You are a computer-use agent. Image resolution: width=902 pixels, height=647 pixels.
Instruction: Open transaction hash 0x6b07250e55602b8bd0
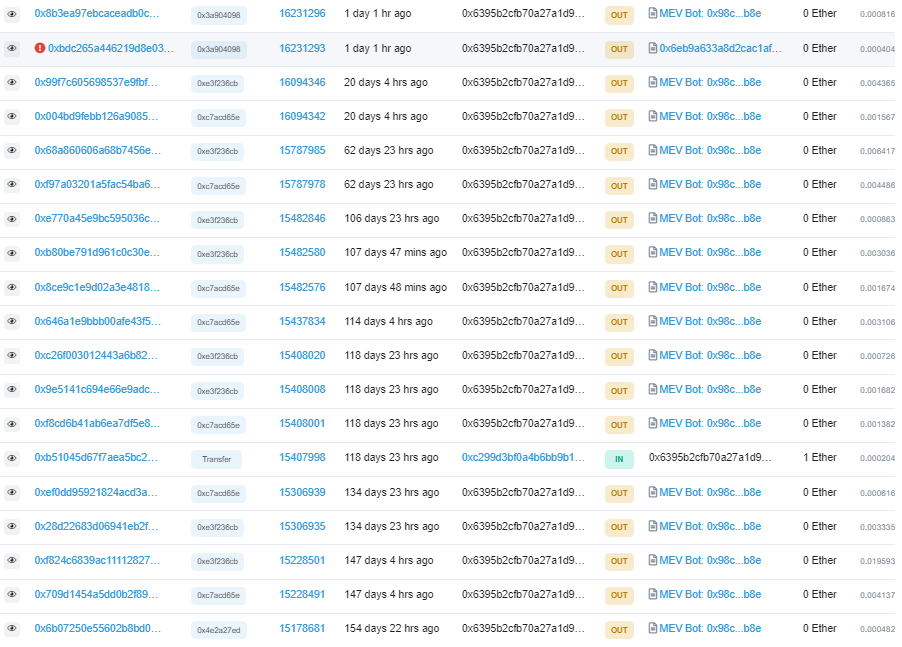pos(98,629)
